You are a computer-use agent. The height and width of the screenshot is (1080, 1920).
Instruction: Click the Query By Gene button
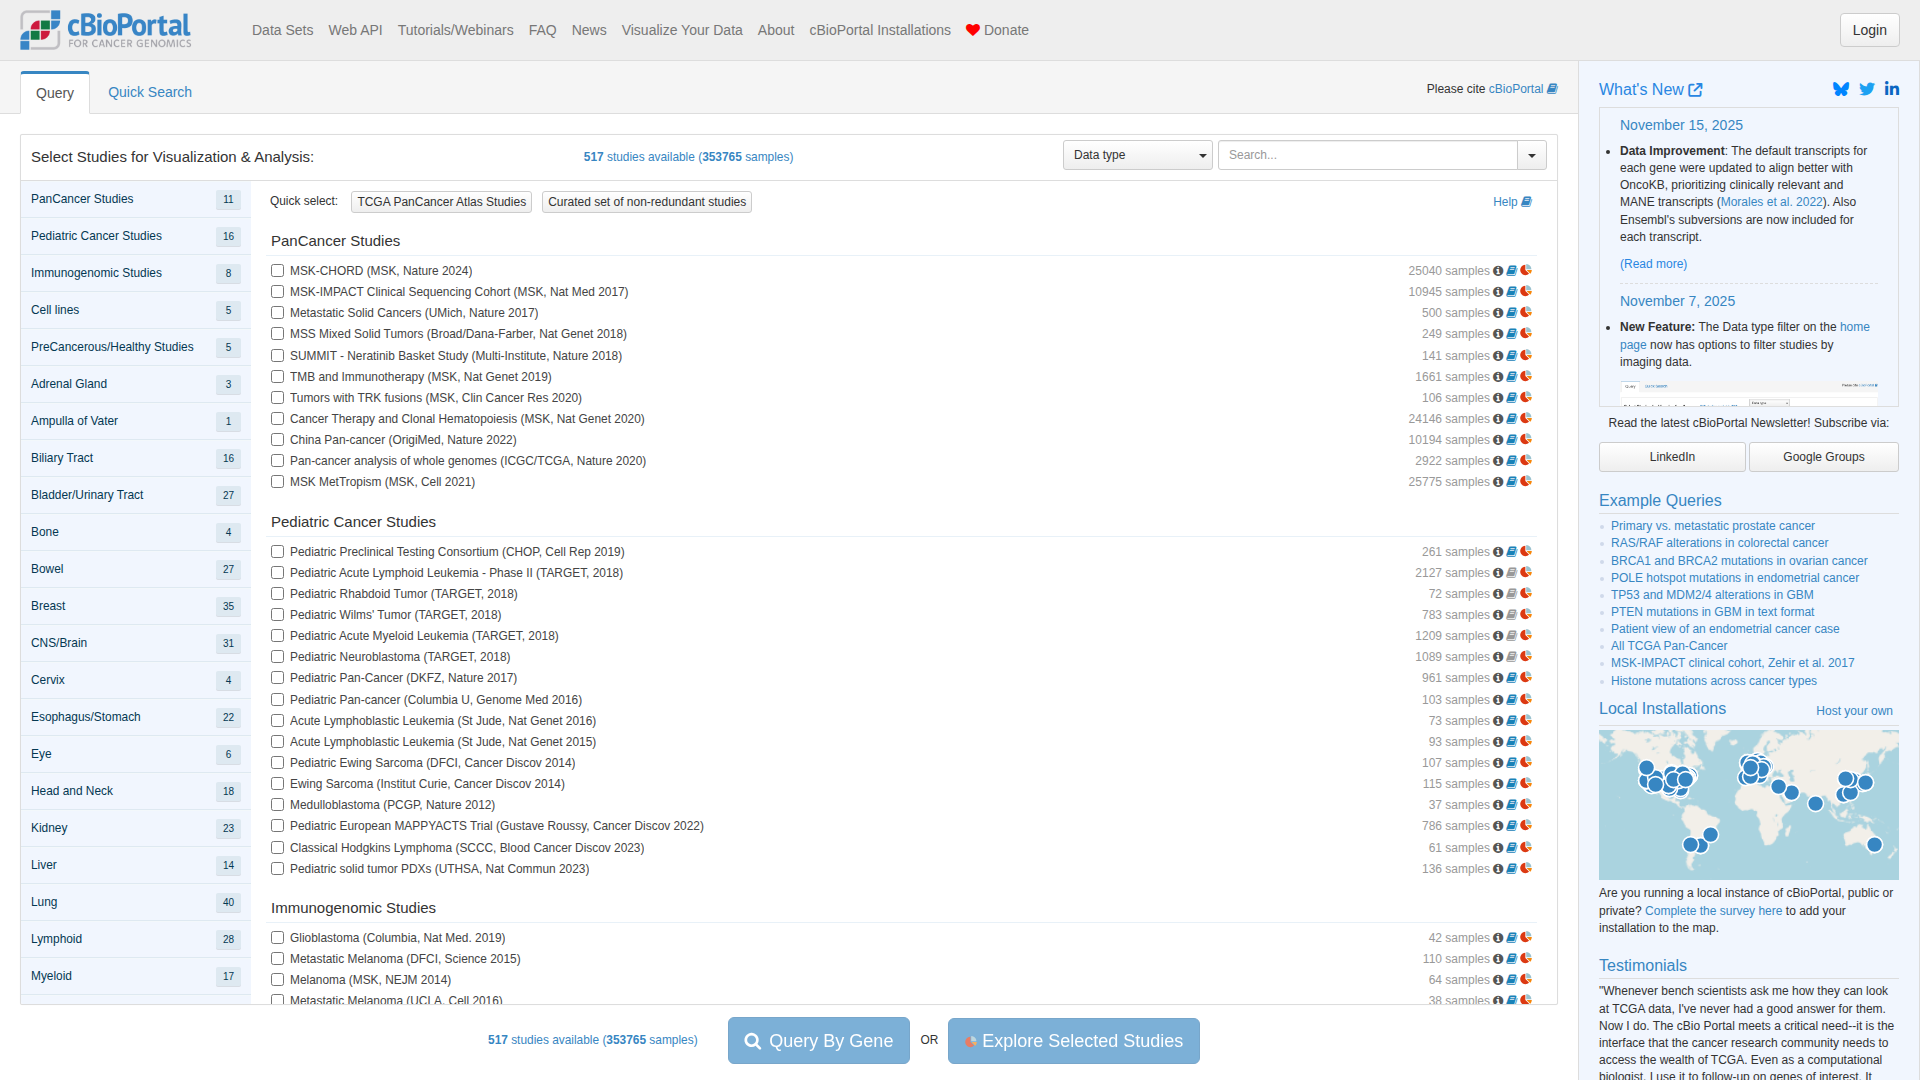point(819,1041)
